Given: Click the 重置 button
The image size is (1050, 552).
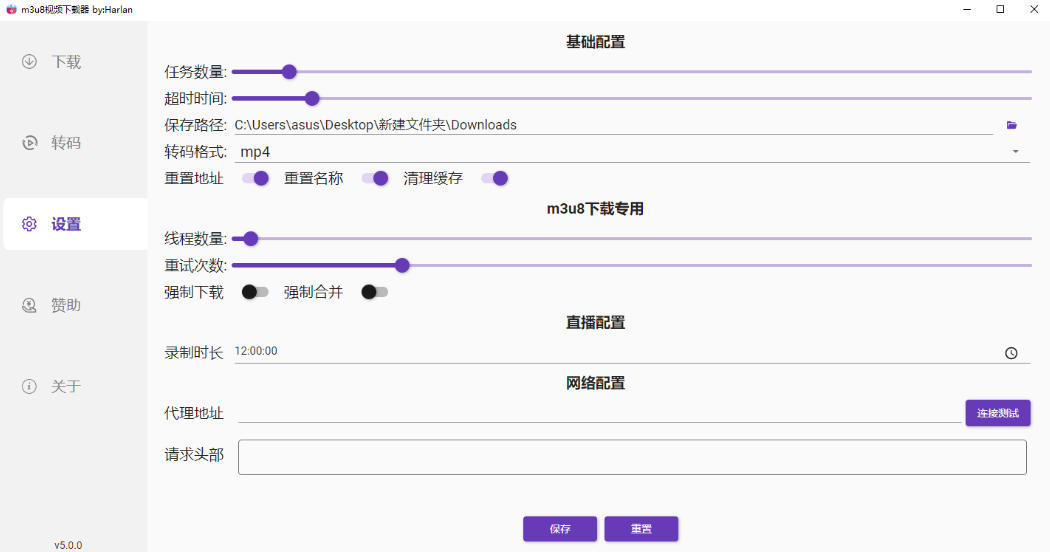Looking at the screenshot, I should [642, 529].
